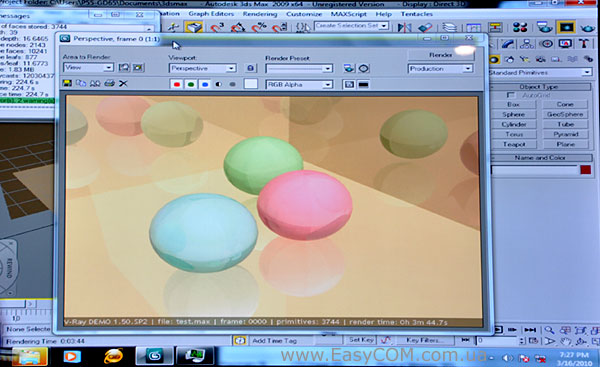Print the rendered image
600x367 pixels.
point(109,83)
